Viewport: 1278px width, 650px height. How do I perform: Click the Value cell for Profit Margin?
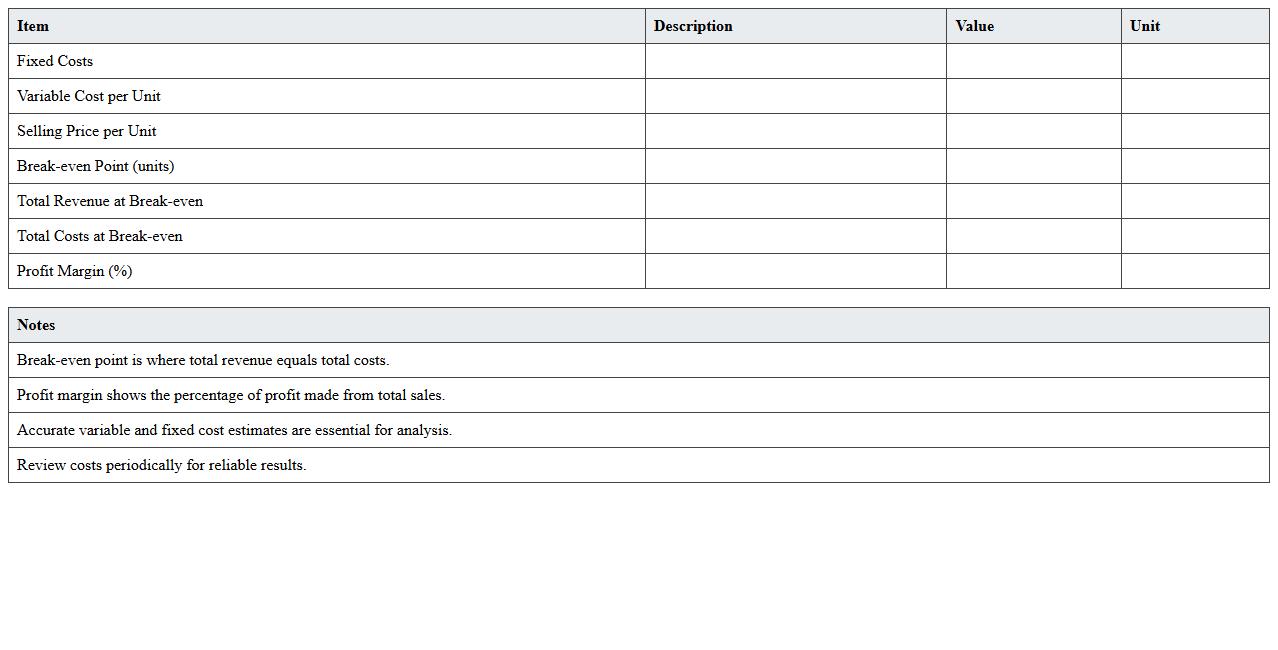pyautogui.click(x=1033, y=271)
